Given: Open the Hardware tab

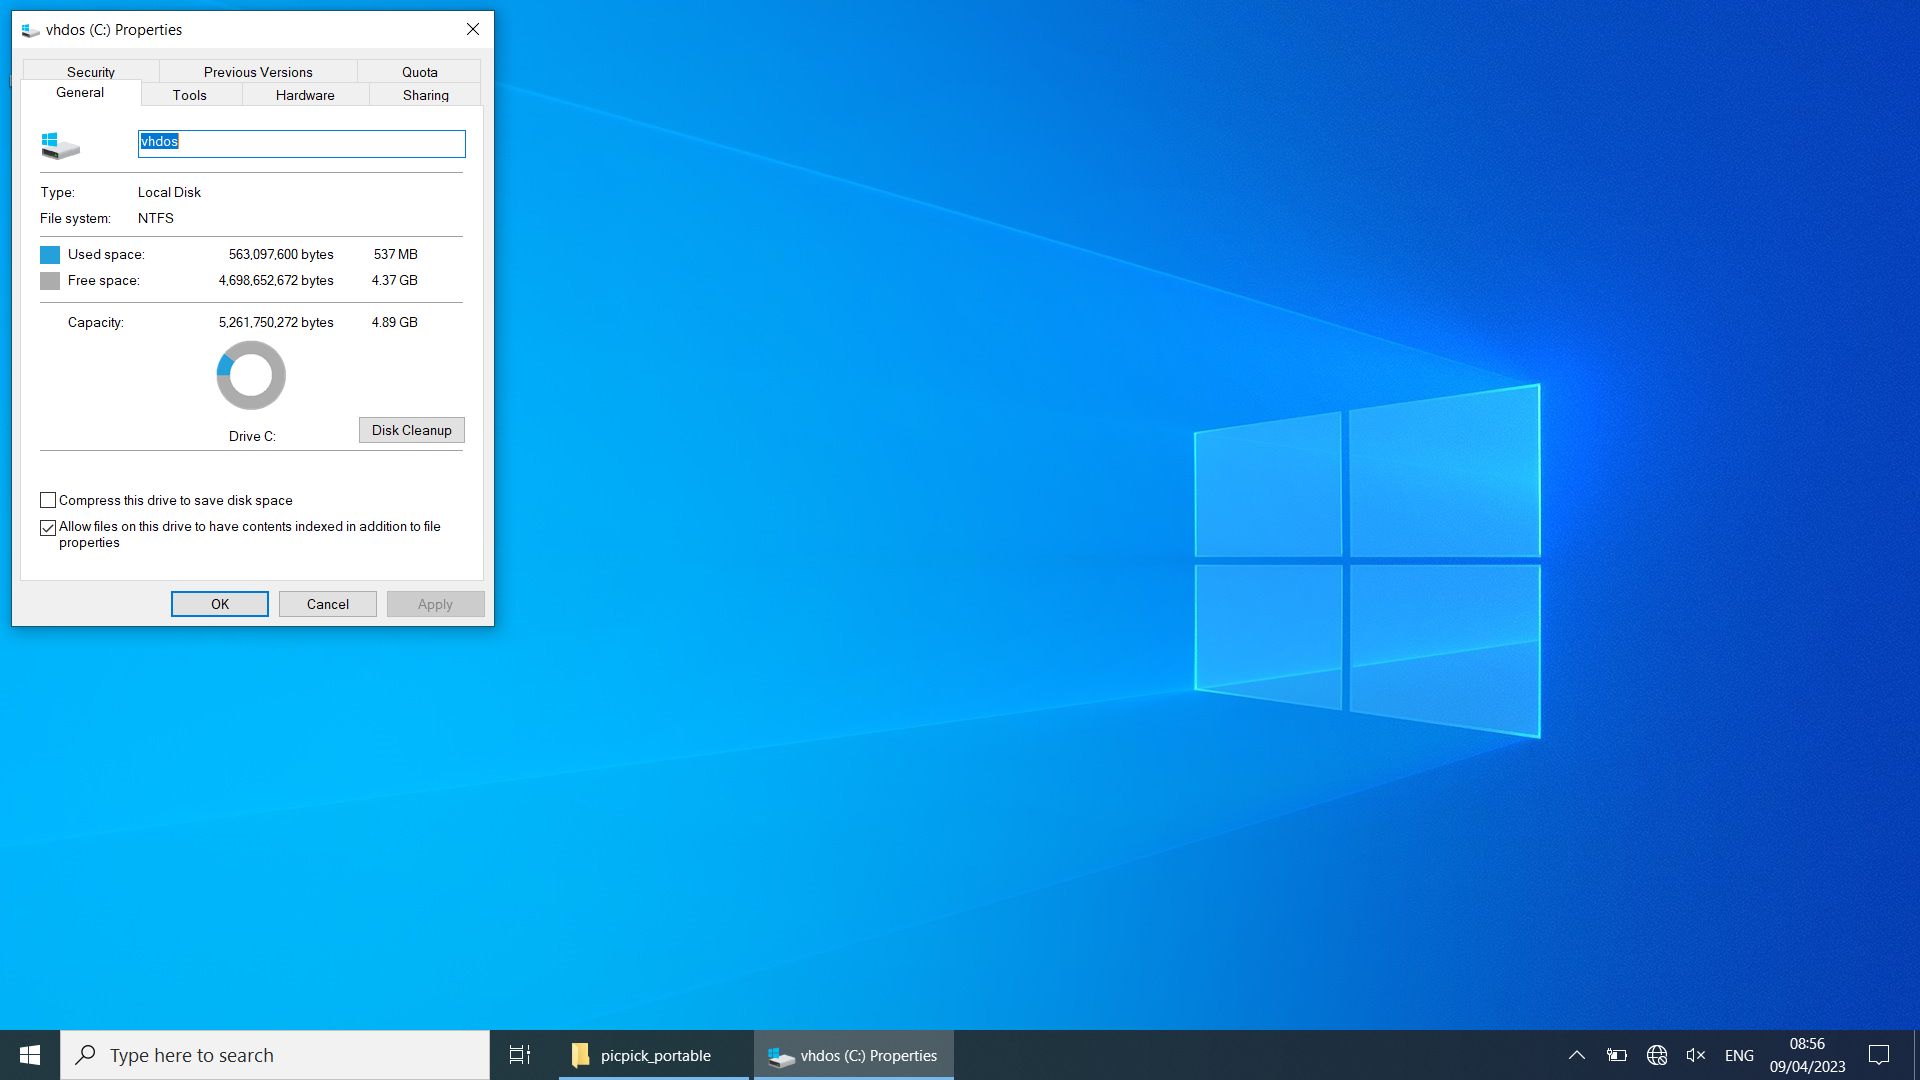Looking at the screenshot, I should 305,95.
